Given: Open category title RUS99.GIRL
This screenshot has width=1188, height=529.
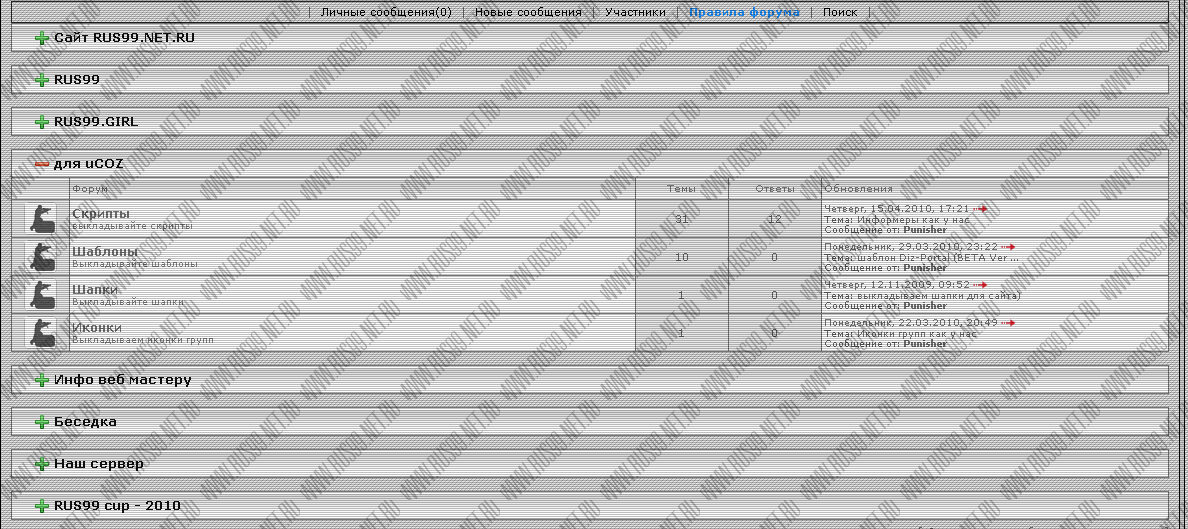Looking at the screenshot, I should (x=96, y=122).
